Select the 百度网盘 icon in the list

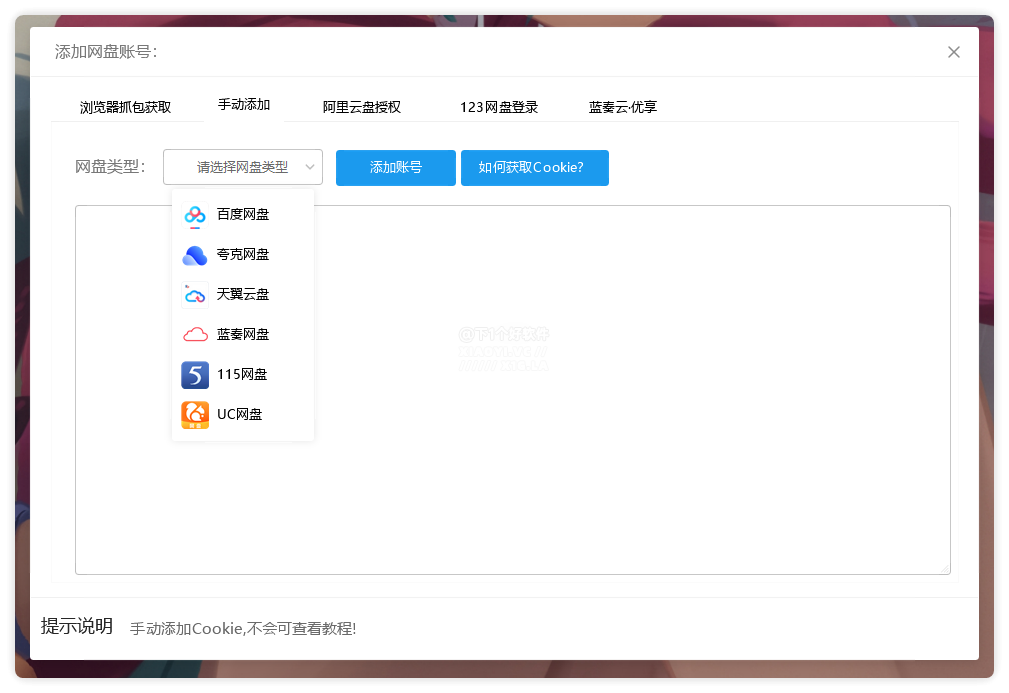pyautogui.click(x=194, y=214)
